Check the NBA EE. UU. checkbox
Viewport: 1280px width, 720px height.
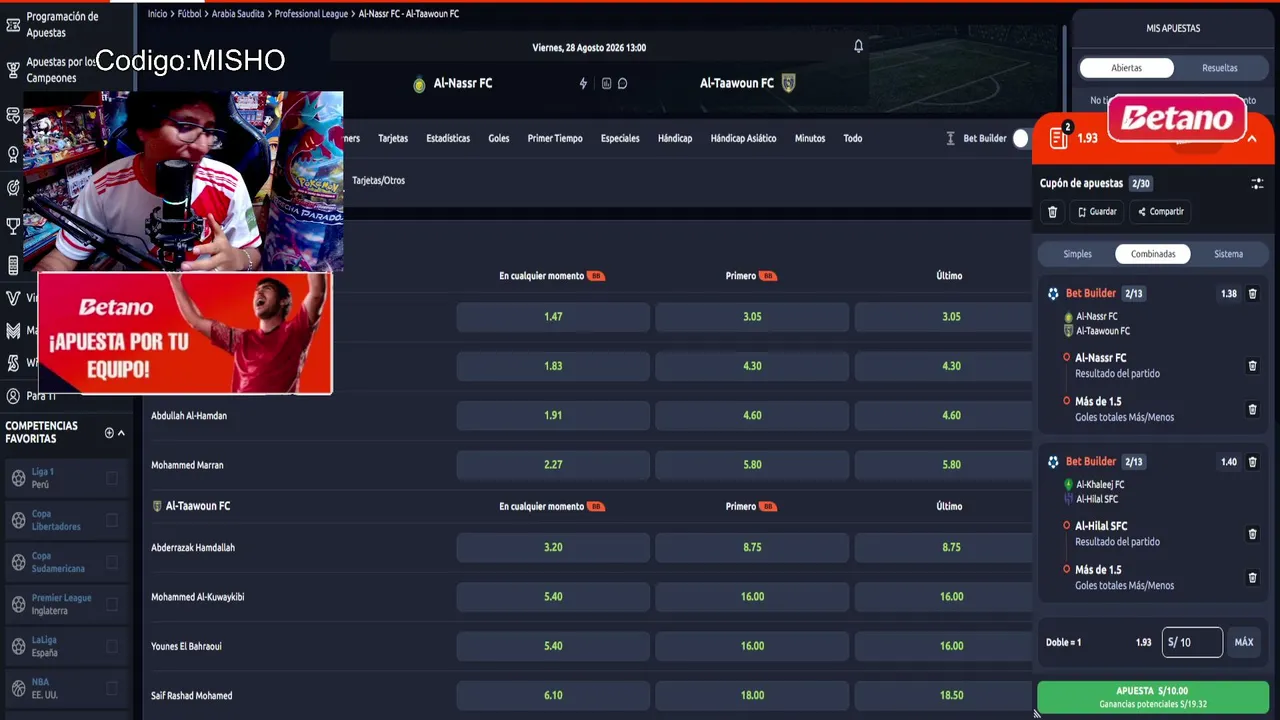click(x=112, y=688)
